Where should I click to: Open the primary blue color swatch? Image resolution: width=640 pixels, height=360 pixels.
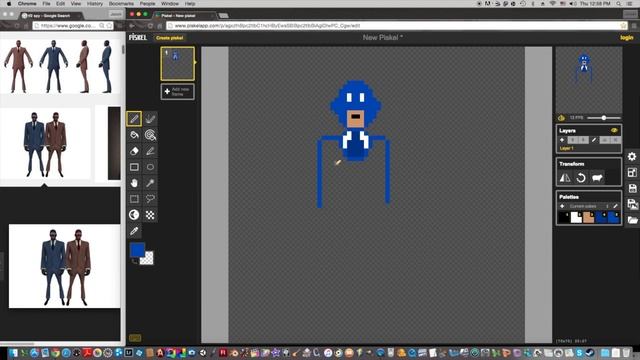tap(137, 249)
